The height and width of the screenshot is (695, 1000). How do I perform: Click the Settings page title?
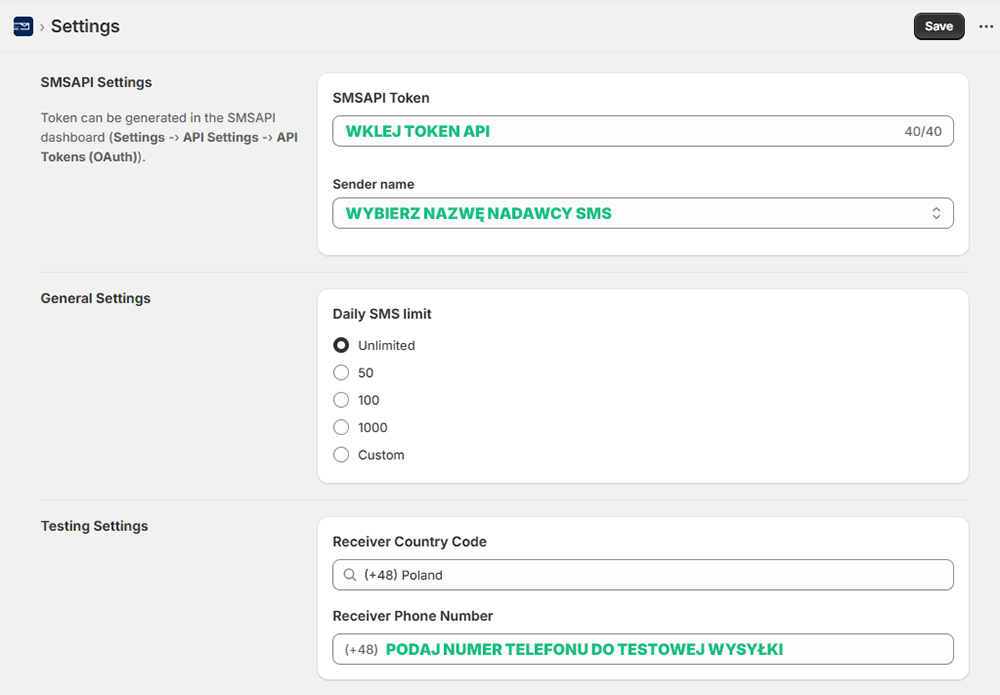click(x=85, y=26)
